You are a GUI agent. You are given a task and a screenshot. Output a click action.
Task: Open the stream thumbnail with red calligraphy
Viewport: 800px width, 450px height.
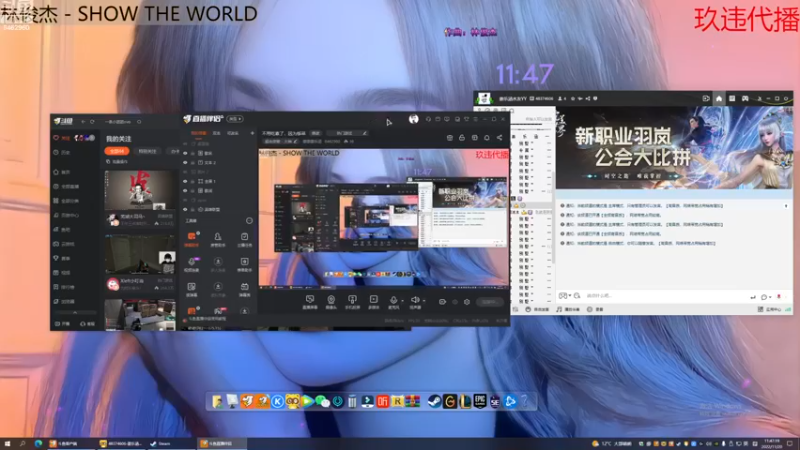(139, 190)
